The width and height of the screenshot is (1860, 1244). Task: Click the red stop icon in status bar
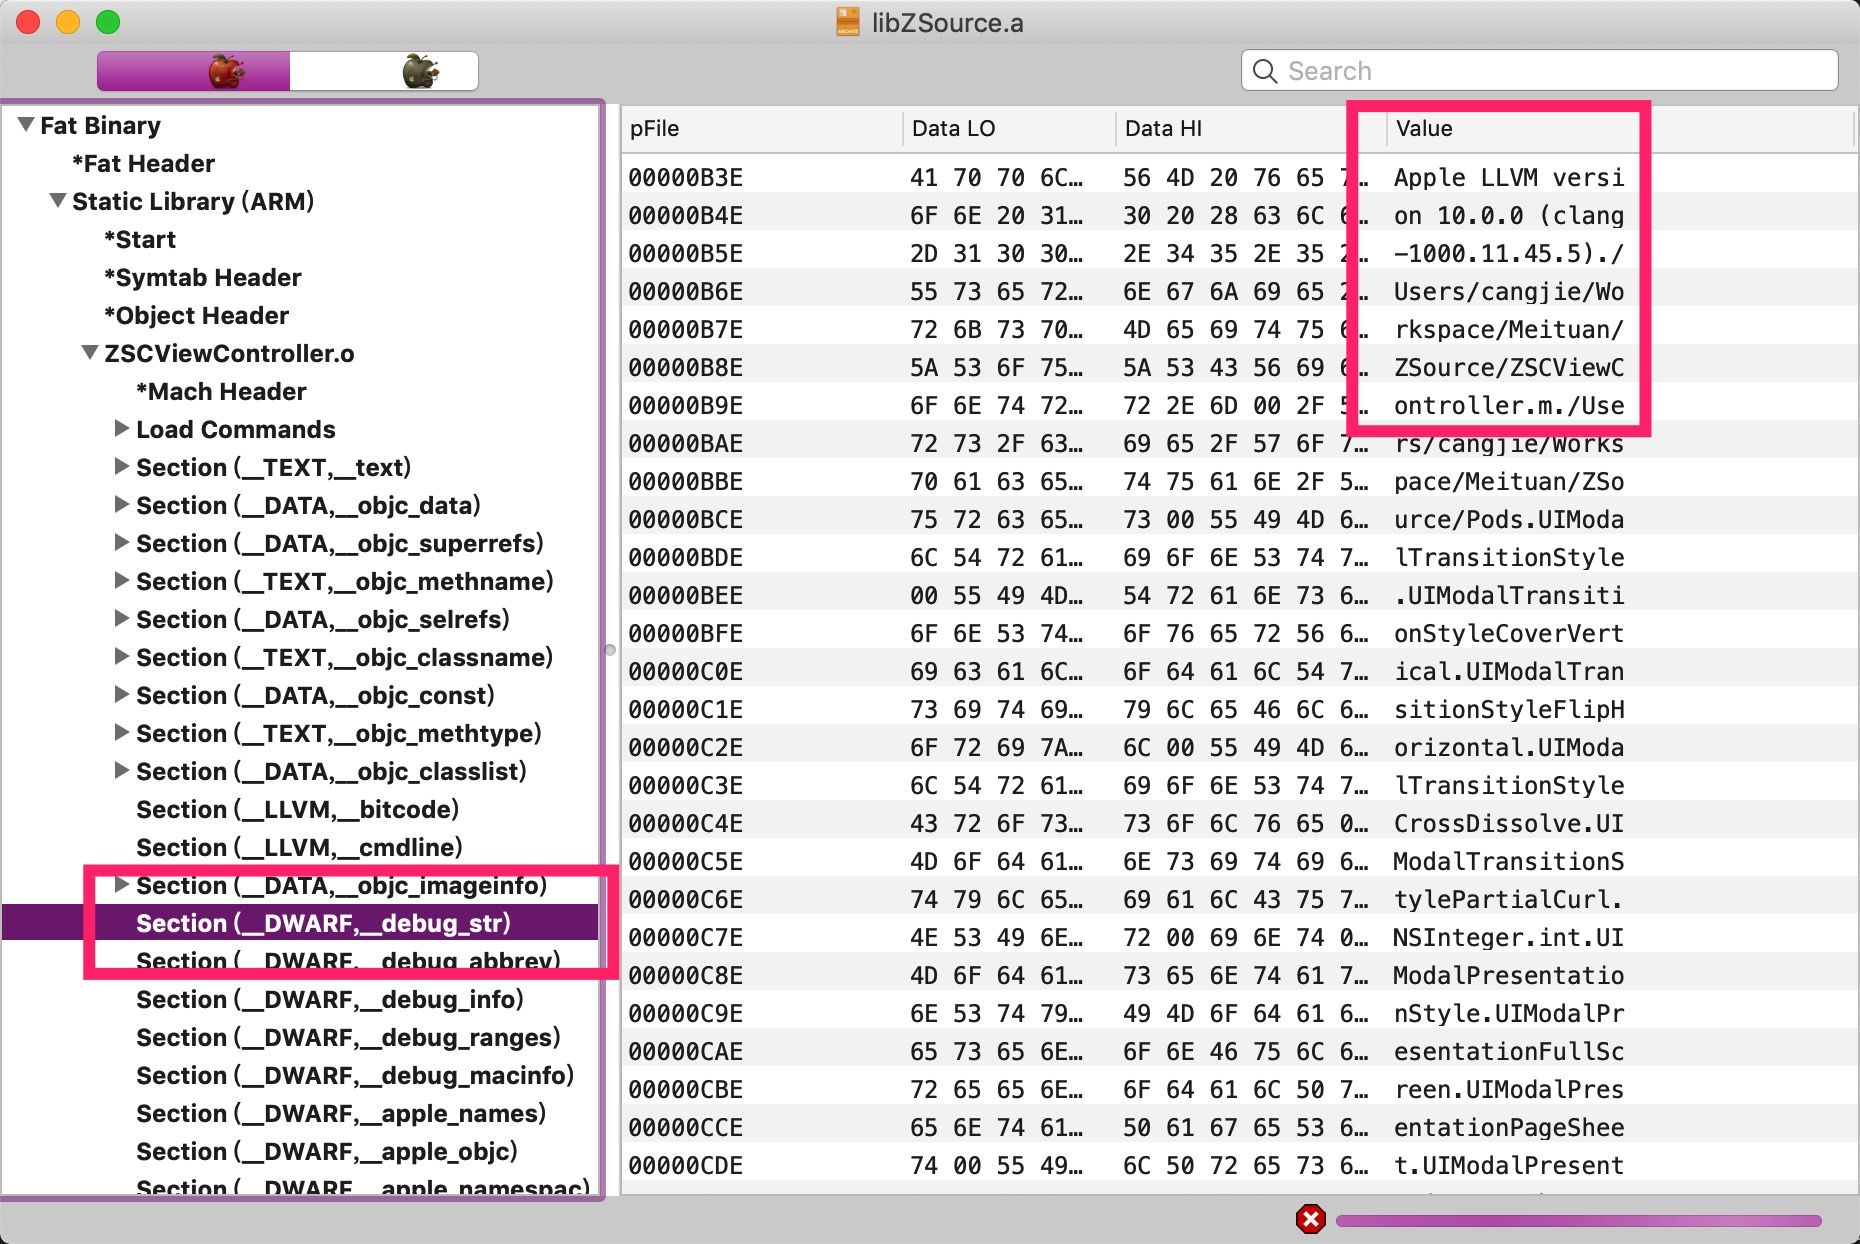(1310, 1219)
